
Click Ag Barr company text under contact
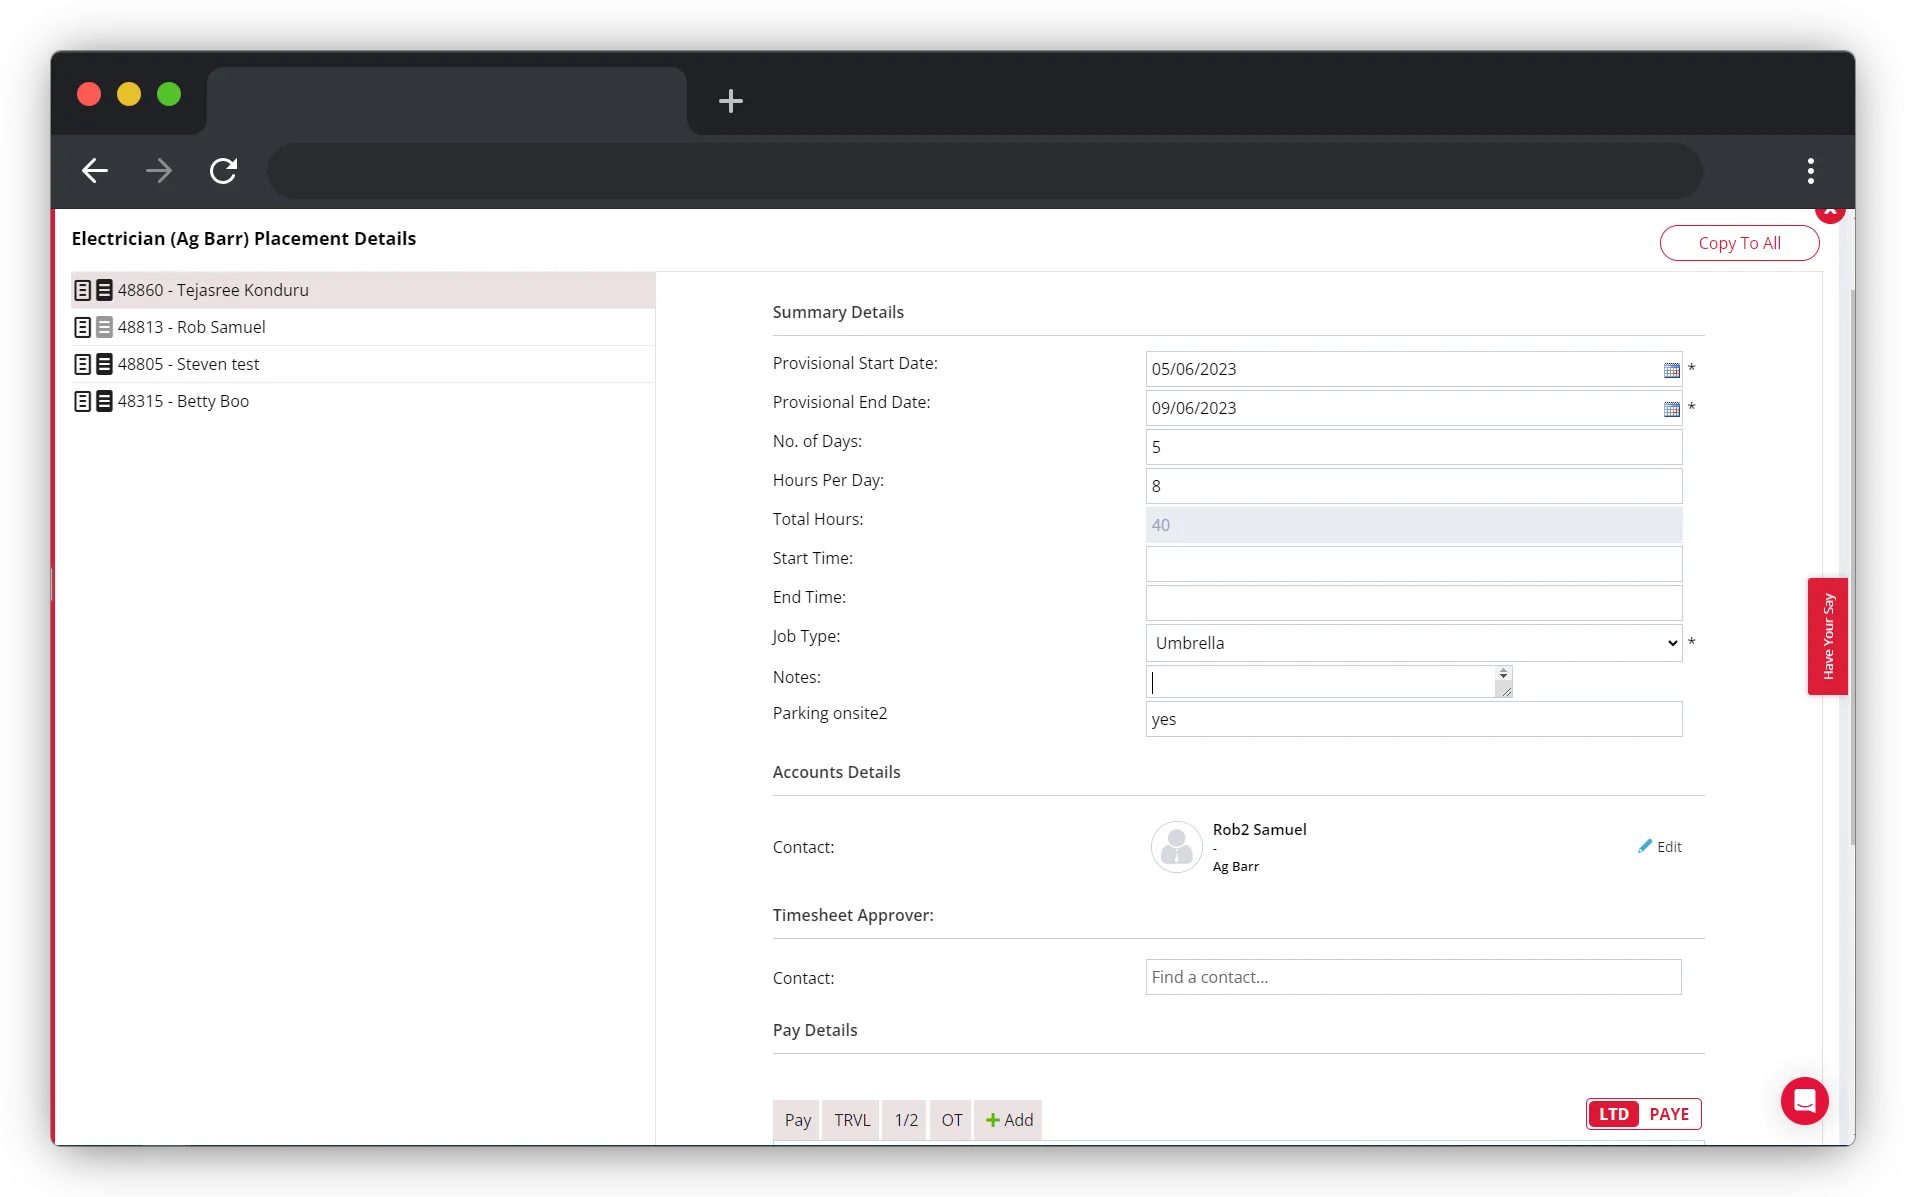coord(1235,867)
